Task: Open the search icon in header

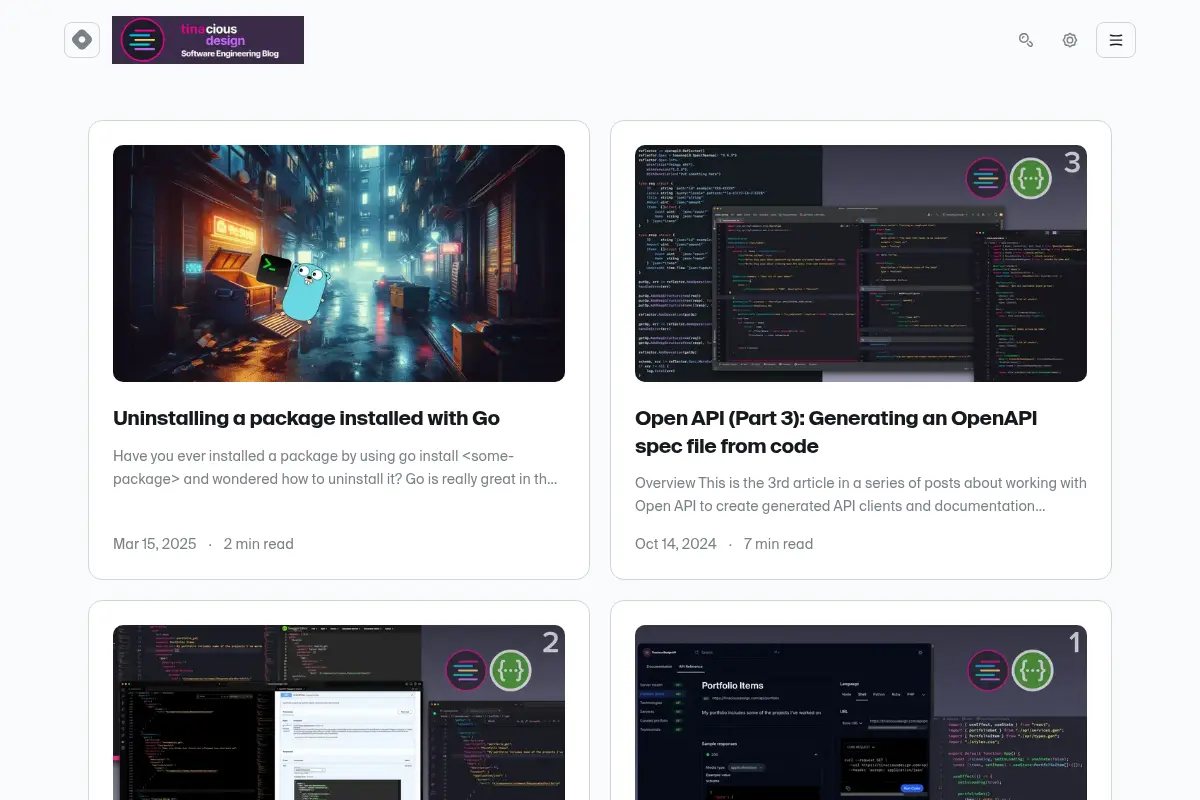Action: pyautogui.click(x=1025, y=40)
